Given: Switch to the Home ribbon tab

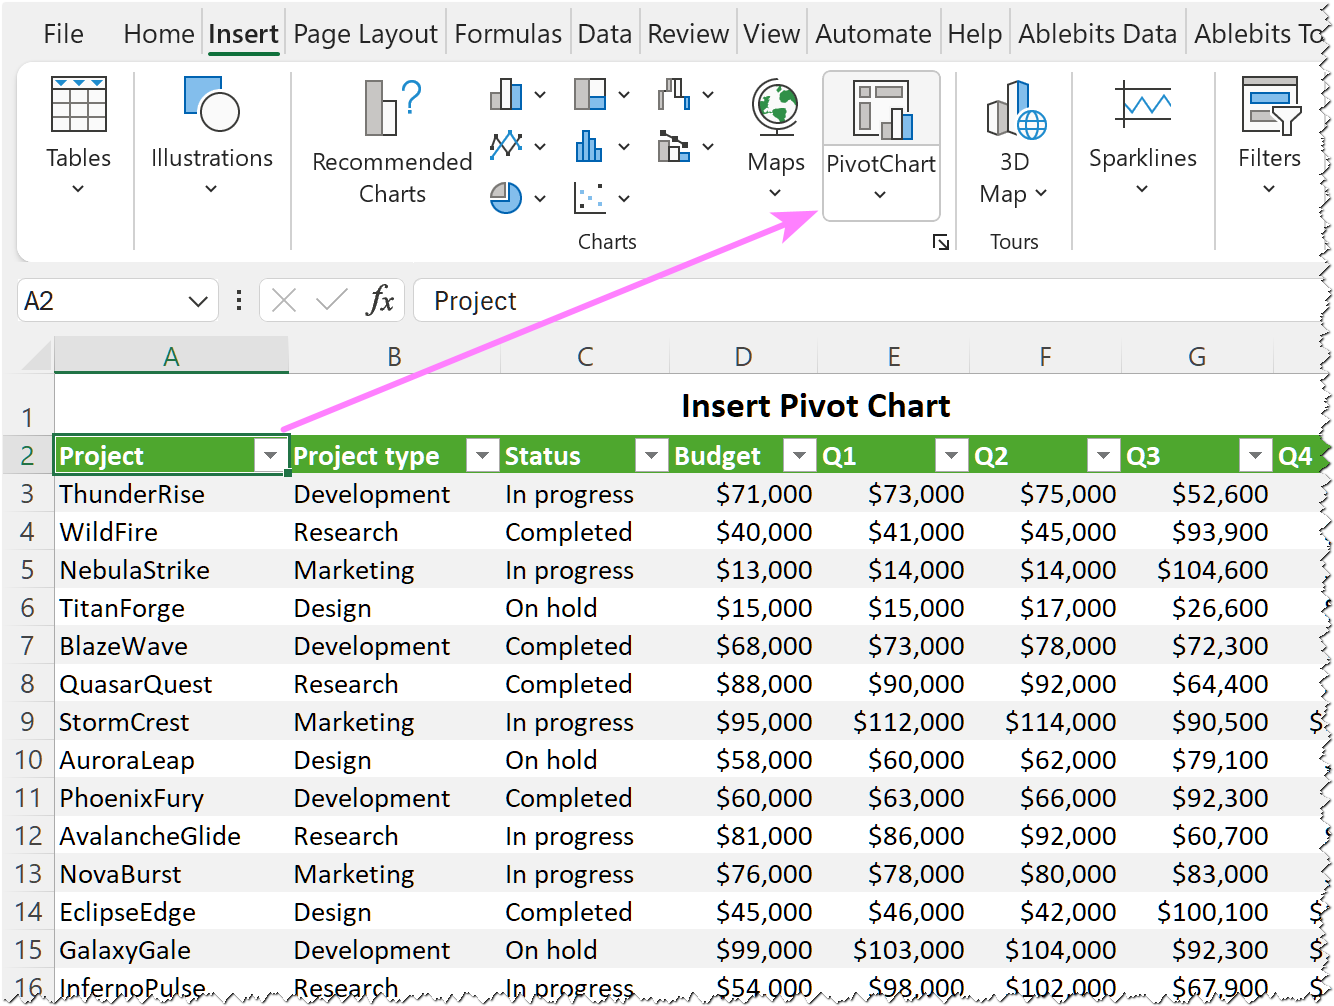Looking at the screenshot, I should coord(158,32).
